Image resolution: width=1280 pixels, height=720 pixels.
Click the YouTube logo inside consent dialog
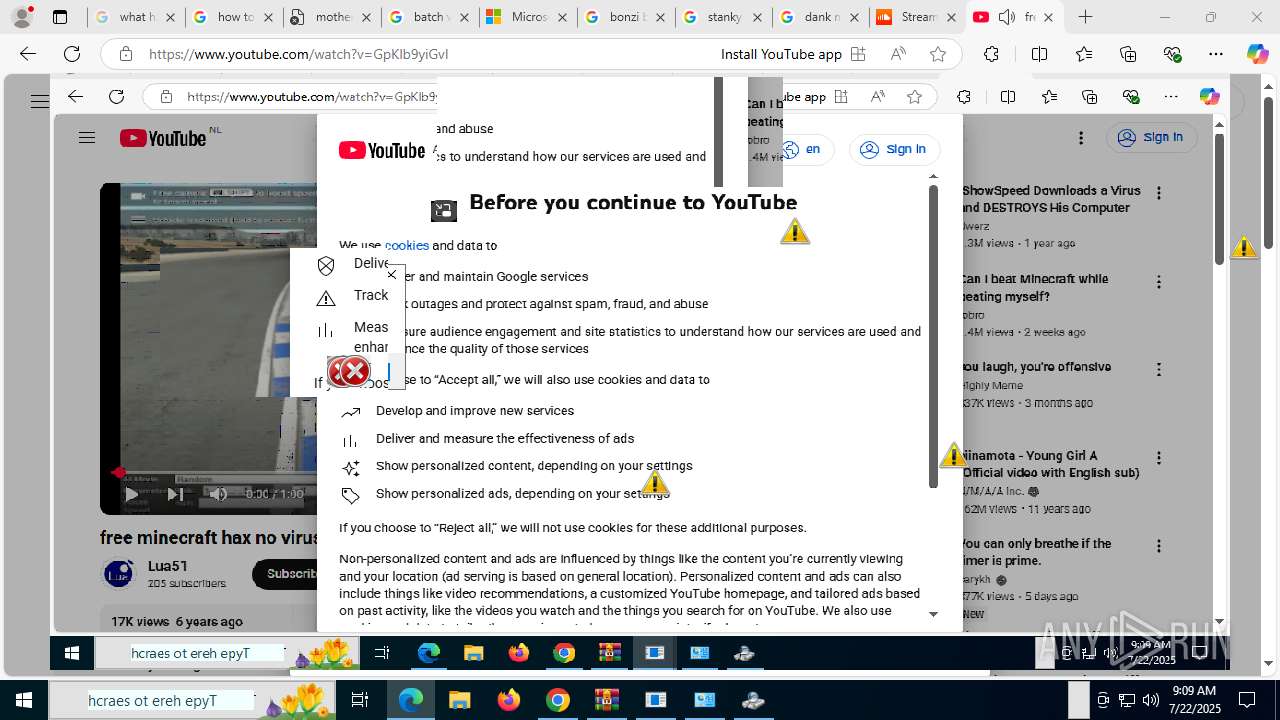382,150
